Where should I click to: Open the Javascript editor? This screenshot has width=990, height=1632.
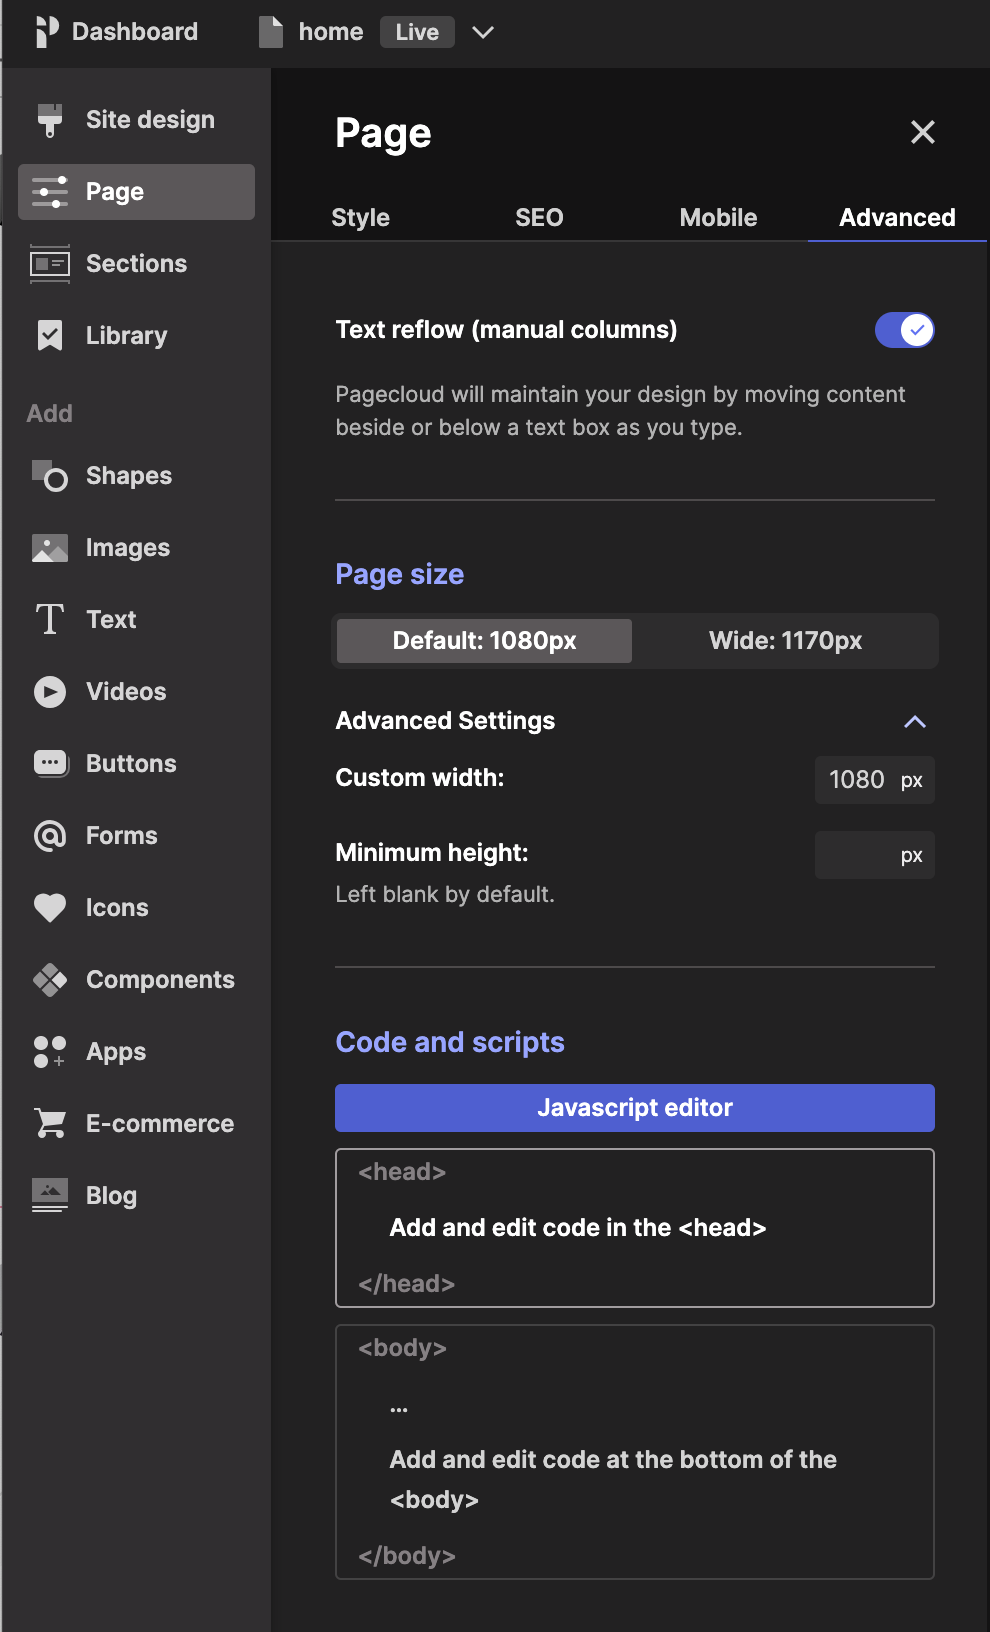point(634,1108)
